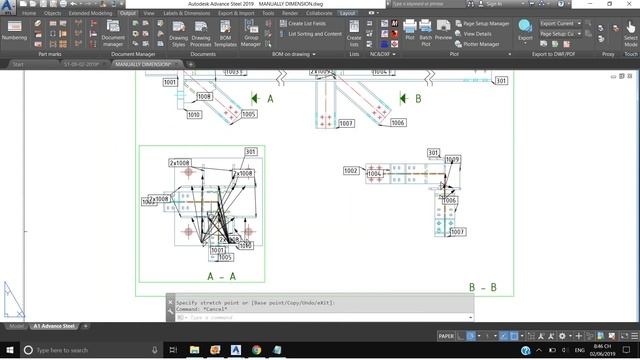
Task: Open the Advance Steel application menu
Action: (7, 7)
